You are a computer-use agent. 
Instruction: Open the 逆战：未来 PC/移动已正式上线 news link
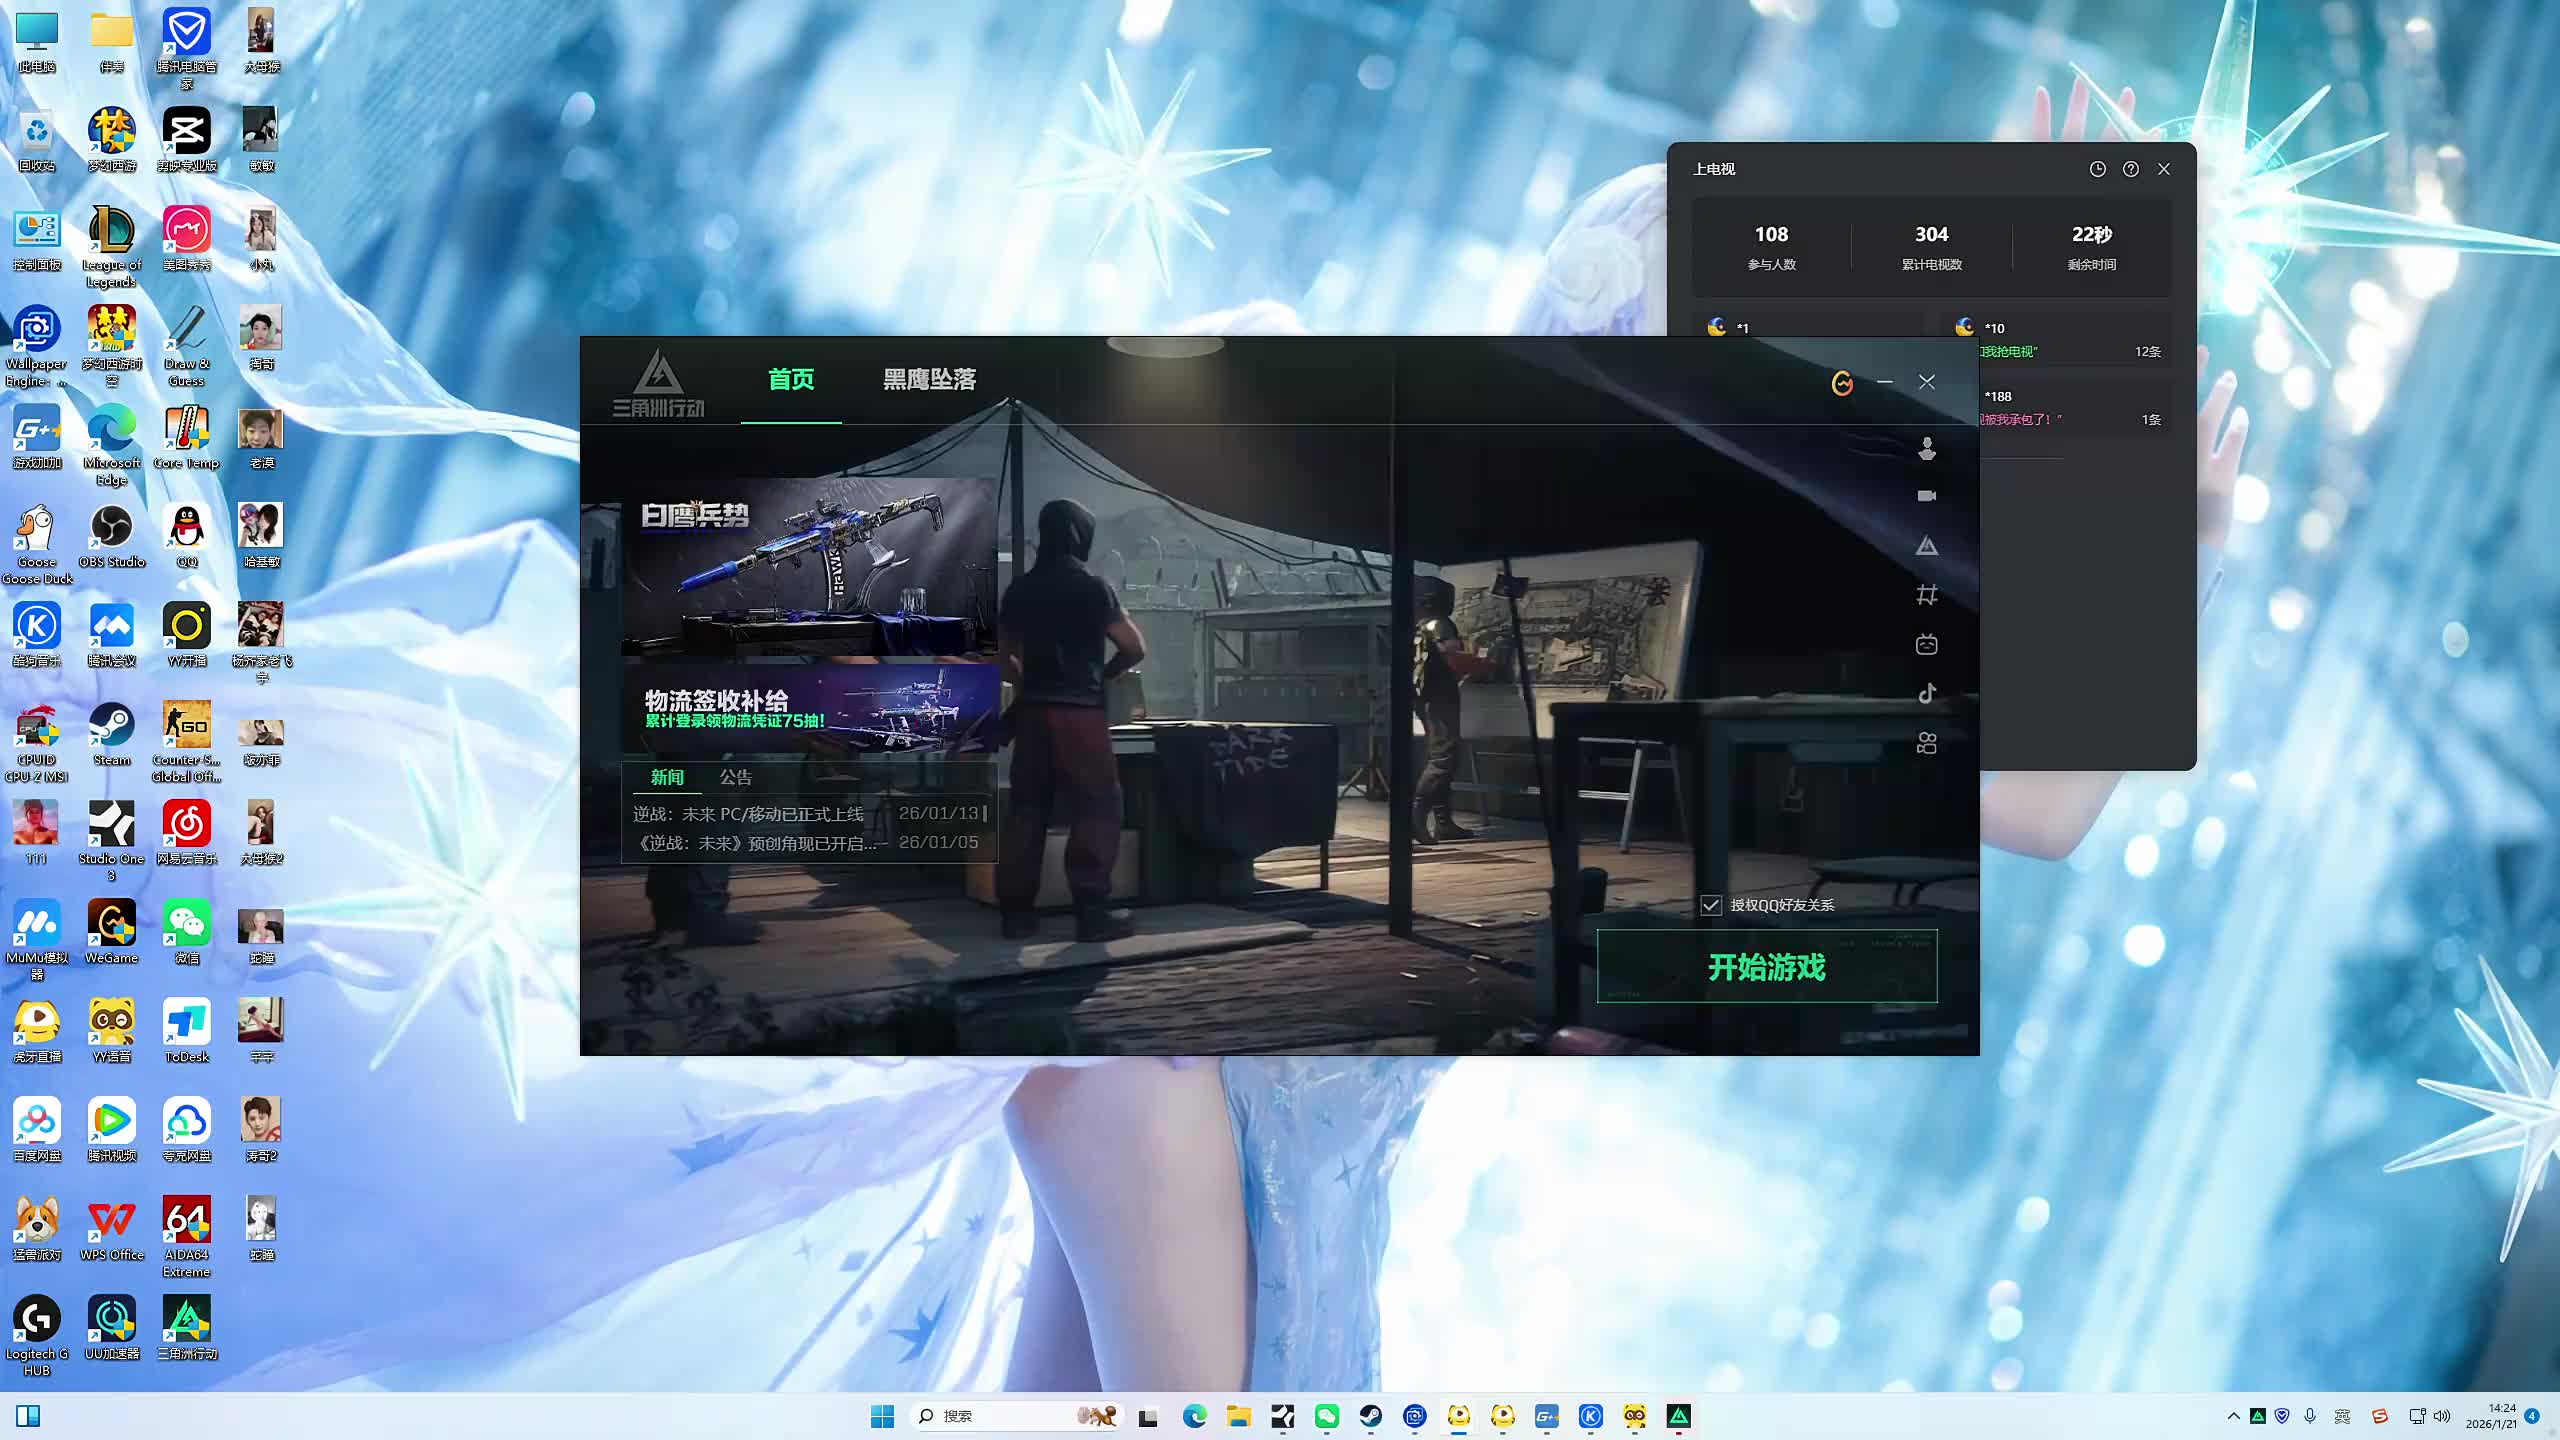(748, 814)
